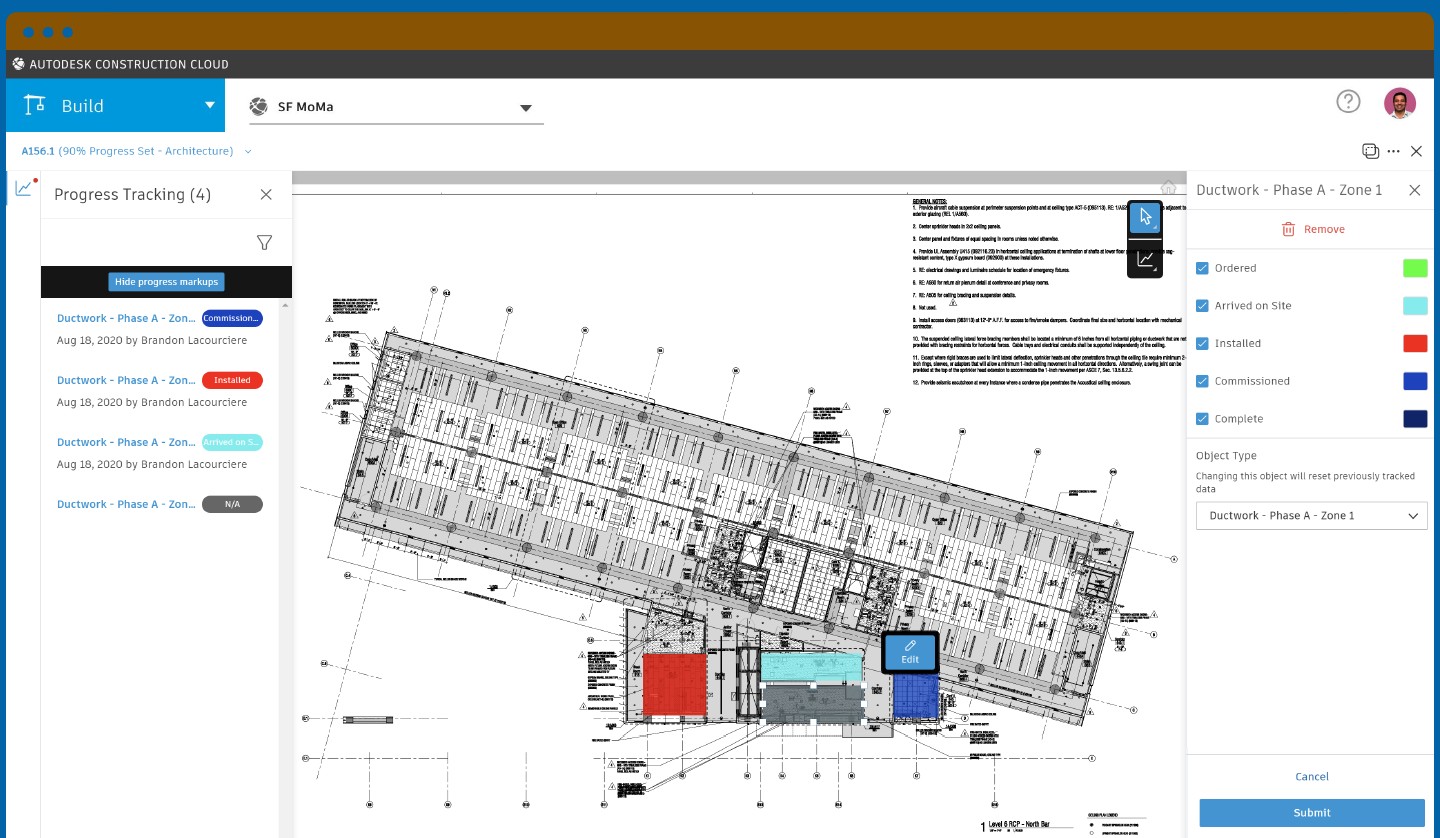Click the Remove link with trash icon
Image resolution: width=1440 pixels, height=838 pixels.
click(1313, 229)
